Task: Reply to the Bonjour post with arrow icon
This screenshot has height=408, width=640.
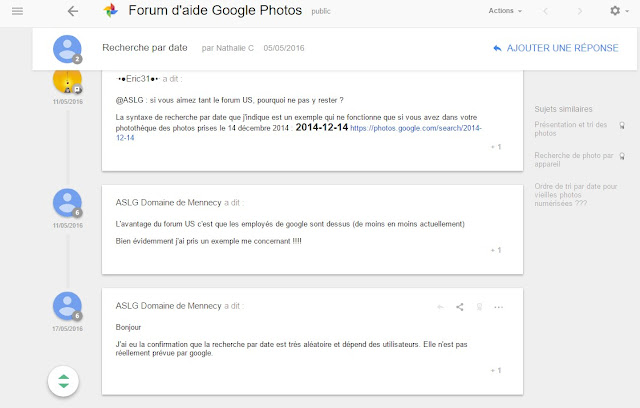Action: point(440,307)
